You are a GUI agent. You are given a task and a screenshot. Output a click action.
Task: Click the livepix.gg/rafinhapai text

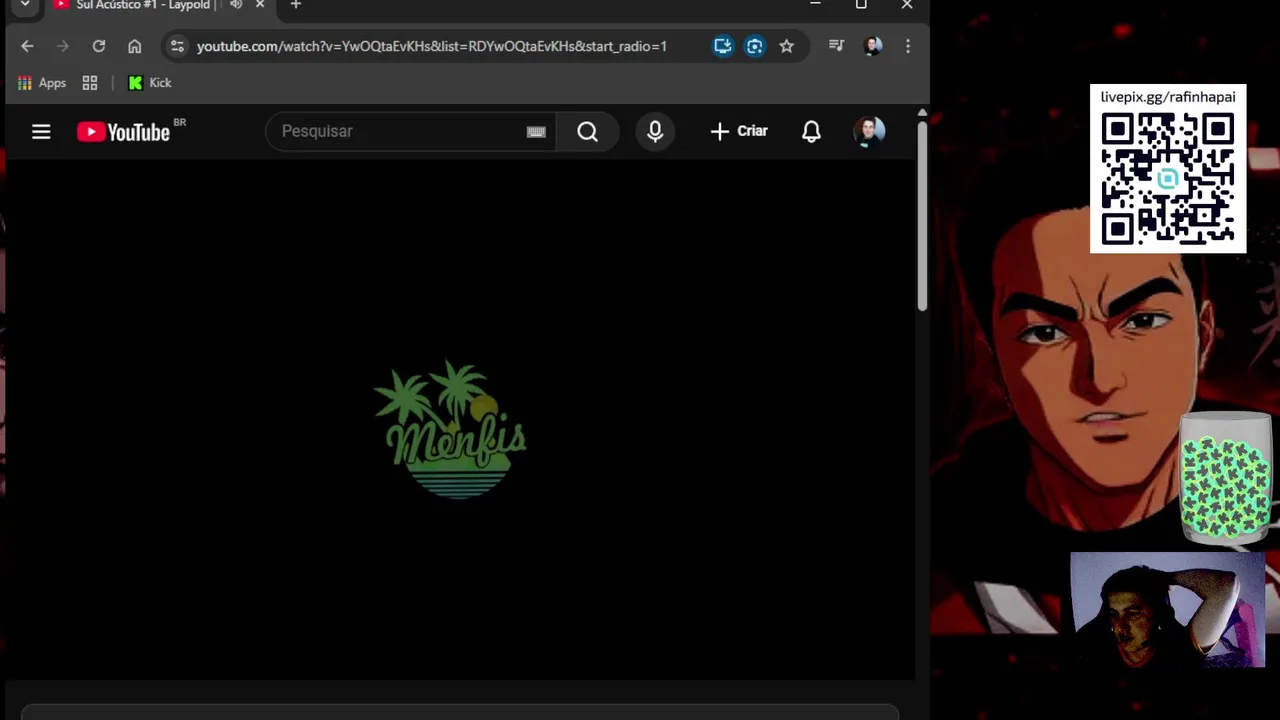tap(1168, 97)
